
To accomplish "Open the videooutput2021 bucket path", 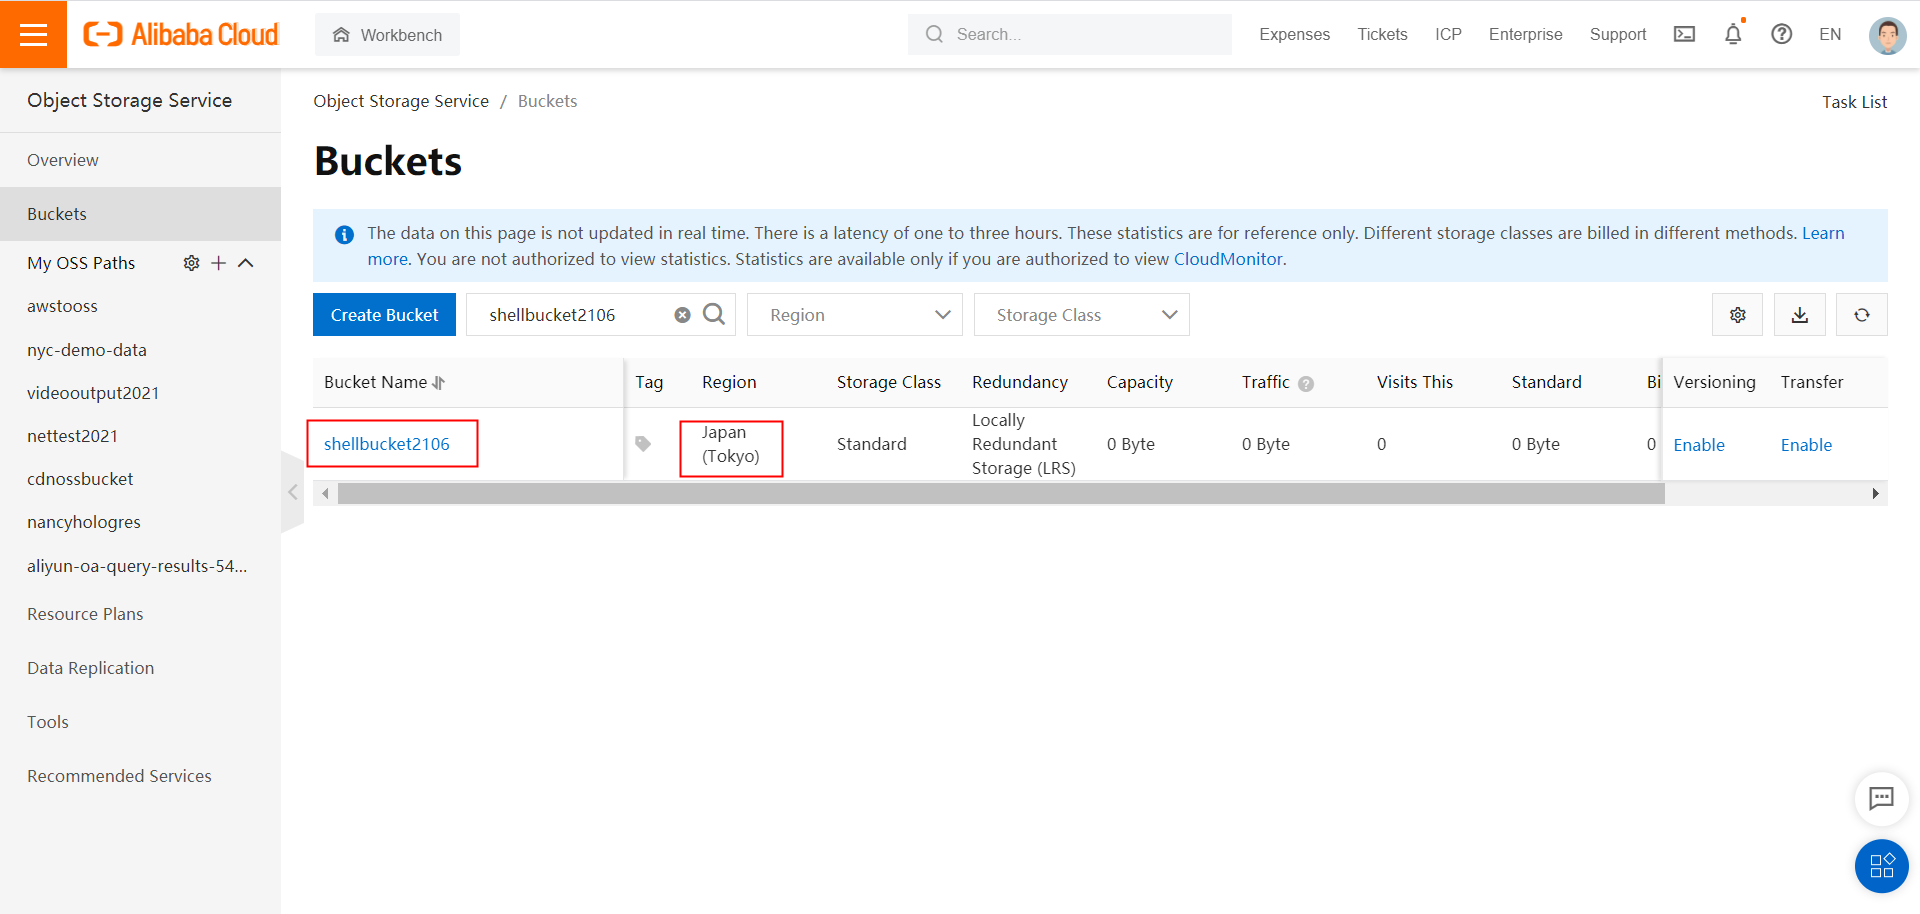I will click(x=93, y=393).
